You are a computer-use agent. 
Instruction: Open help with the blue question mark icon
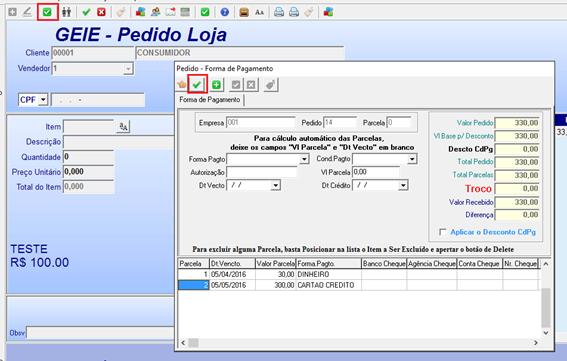pyautogui.click(x=225, y=12)
